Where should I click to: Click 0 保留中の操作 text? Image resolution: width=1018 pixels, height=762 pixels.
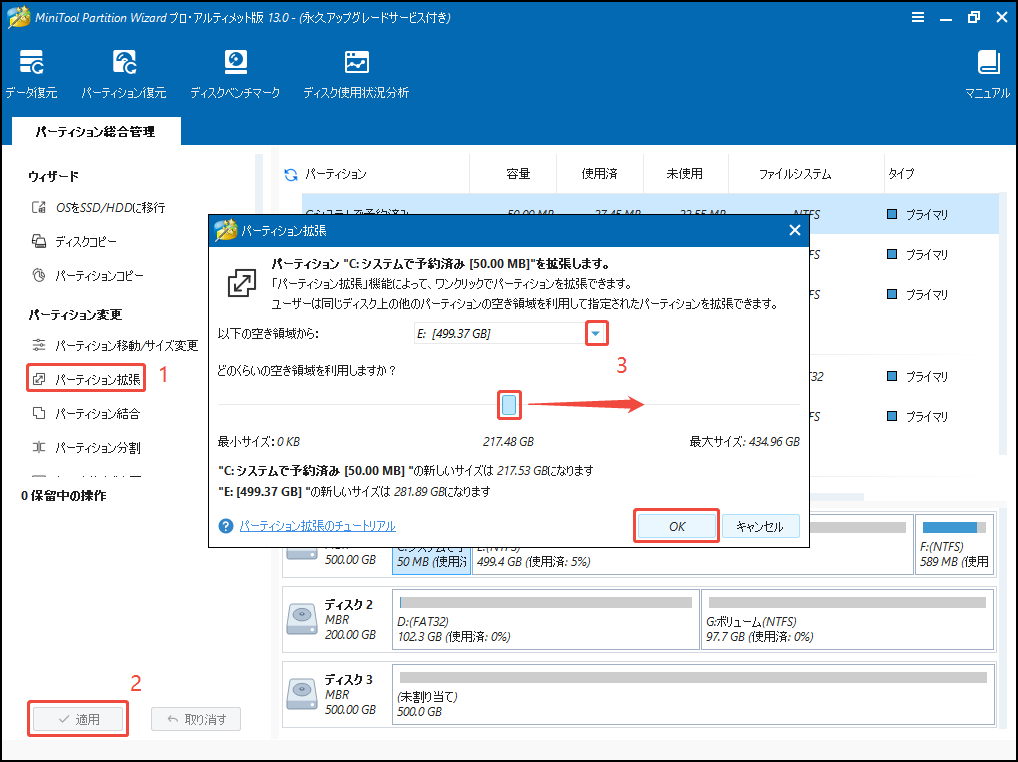coord(64,496)
